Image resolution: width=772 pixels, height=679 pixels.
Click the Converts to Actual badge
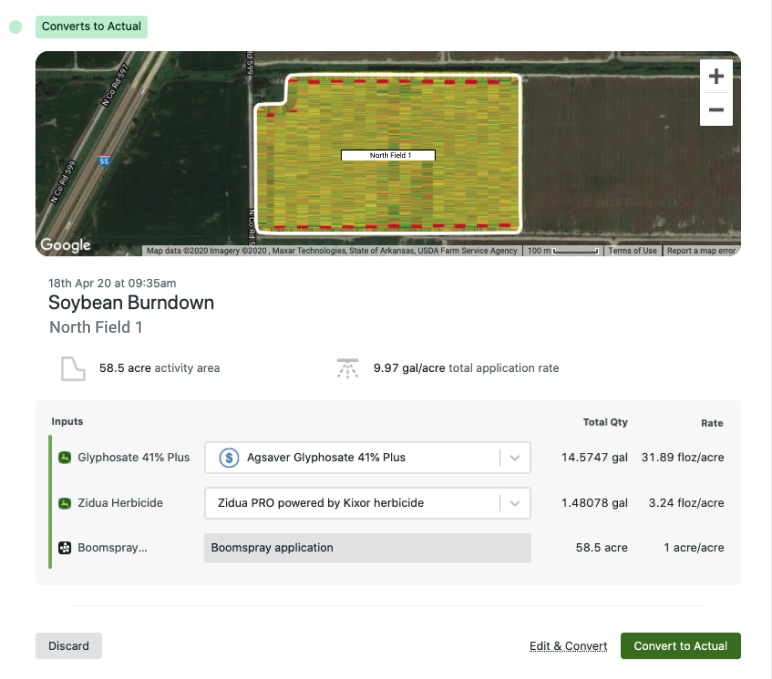coord(92,27)
